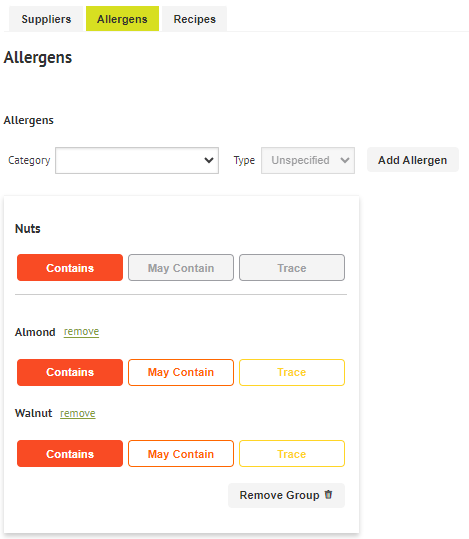Image resolution: width=469 pixels, height=539 pixels.
Task: Select the Allergens tab
Action: [122, 19]
